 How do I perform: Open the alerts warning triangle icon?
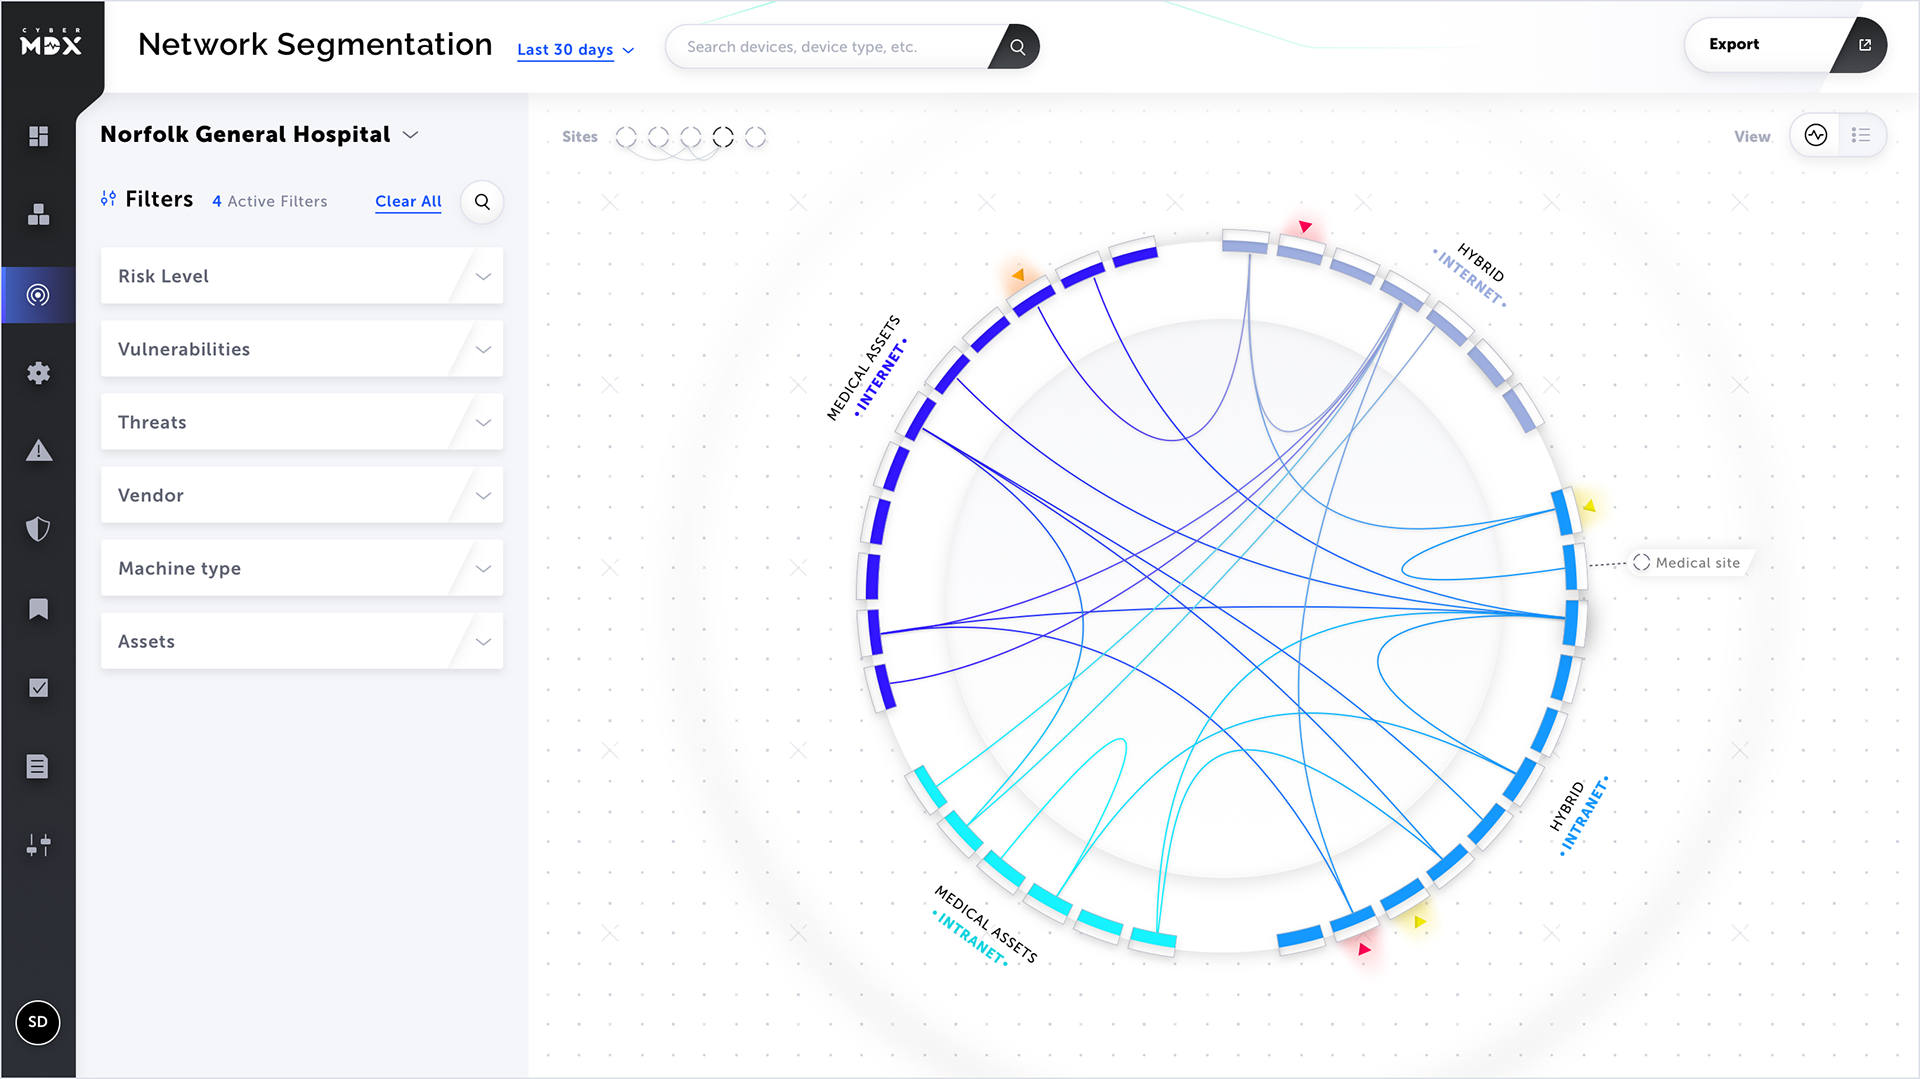pos(38,451)
